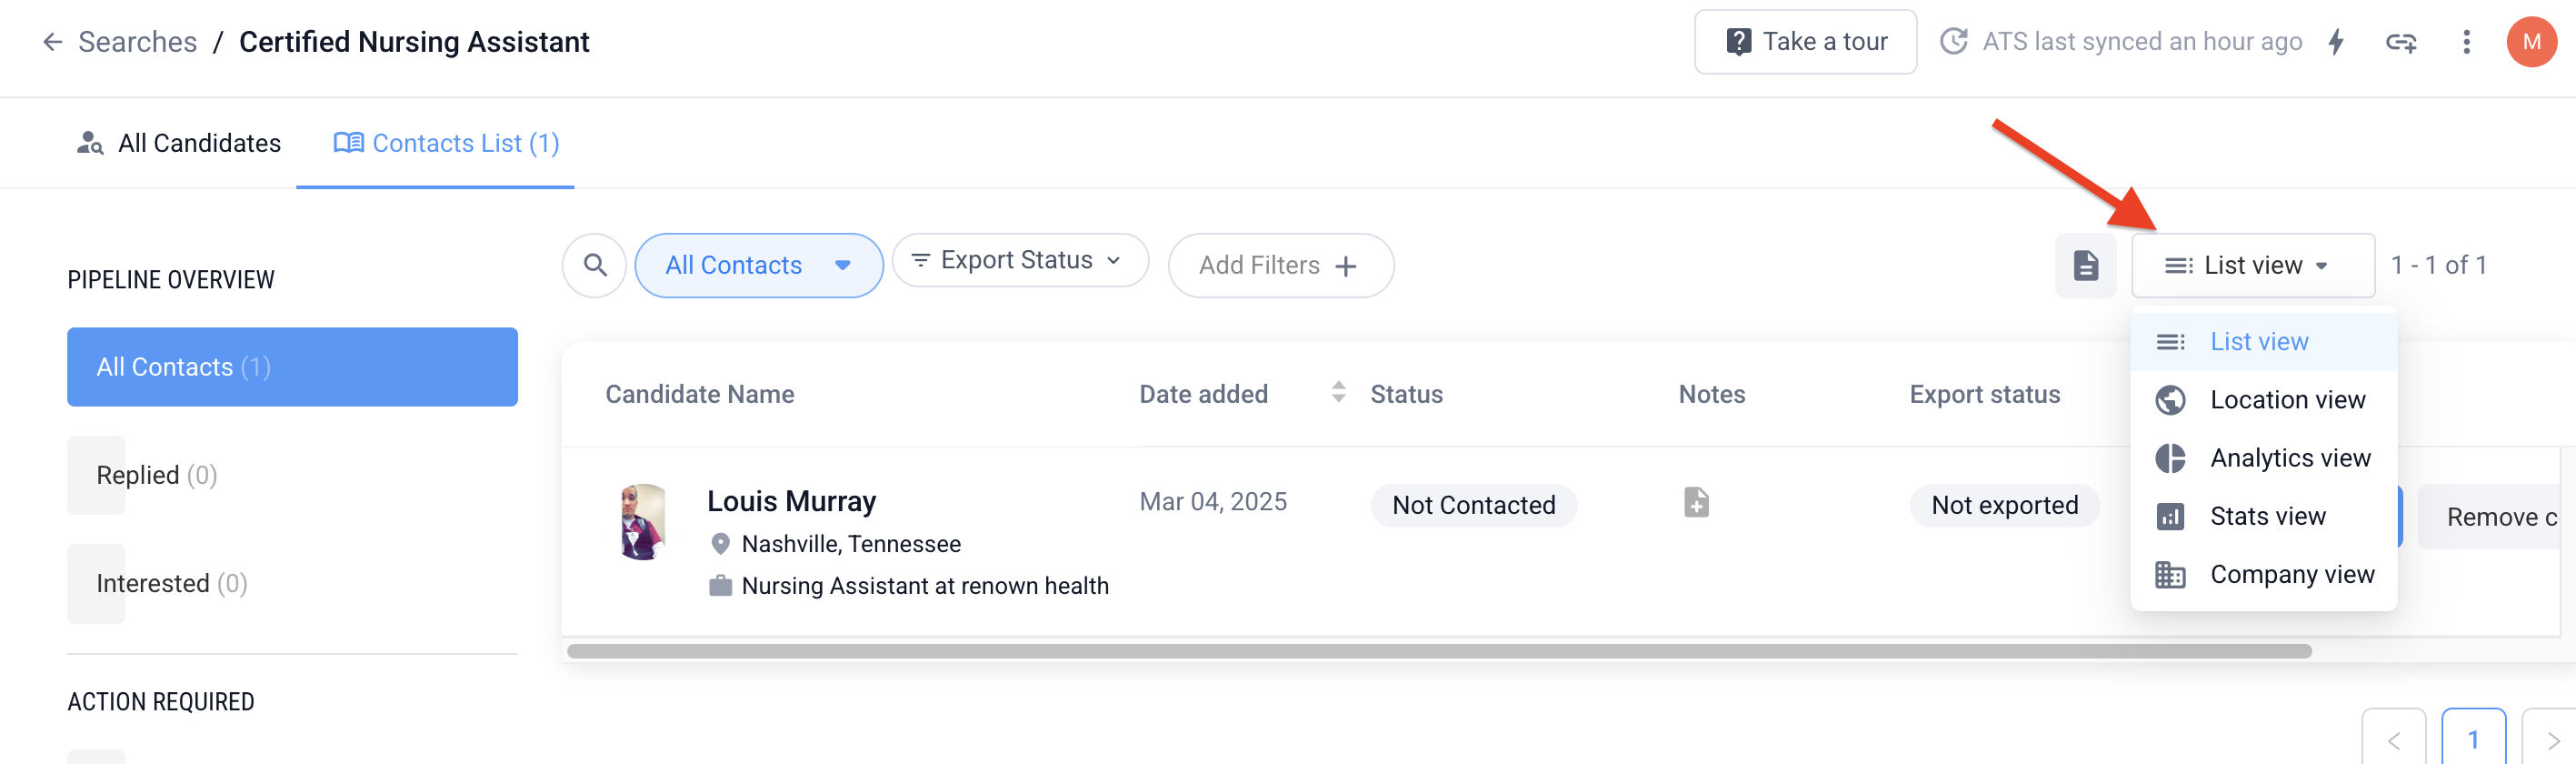Open the three-dot more options menu
This screenshot has width=2576, height=764.
(x=2466, y=42)
